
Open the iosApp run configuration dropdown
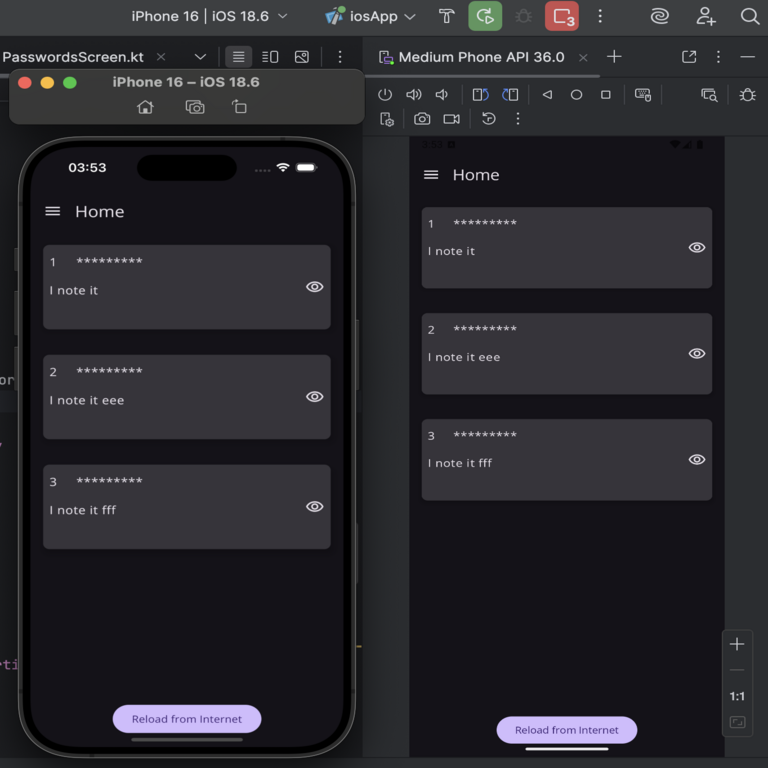click(x=370, y=16)
